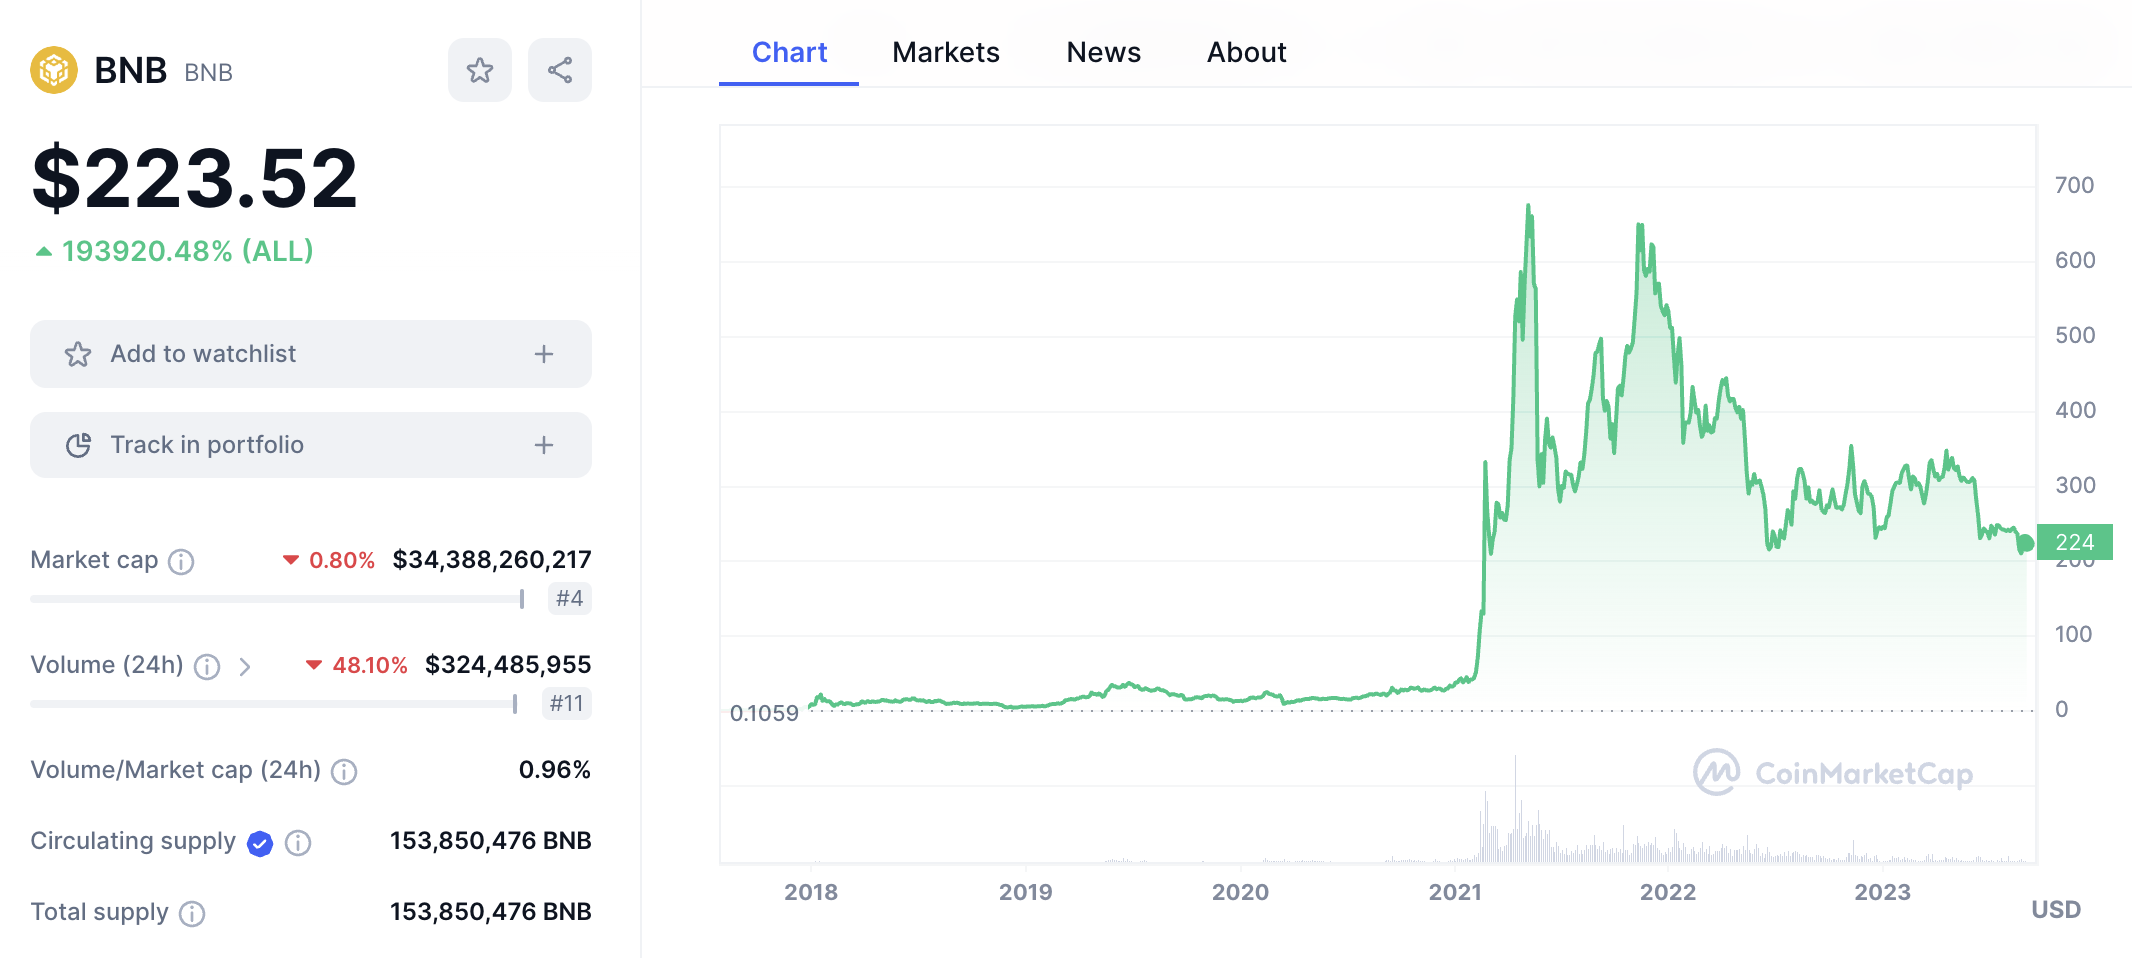Click the share icon button

560,70
